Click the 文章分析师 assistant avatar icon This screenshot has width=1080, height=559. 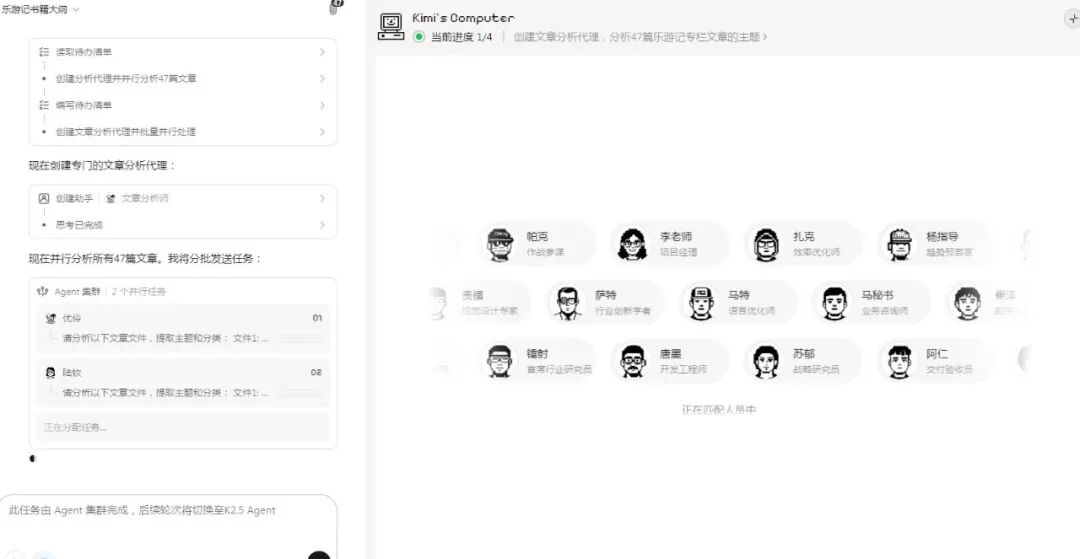[x=111, y=198]
